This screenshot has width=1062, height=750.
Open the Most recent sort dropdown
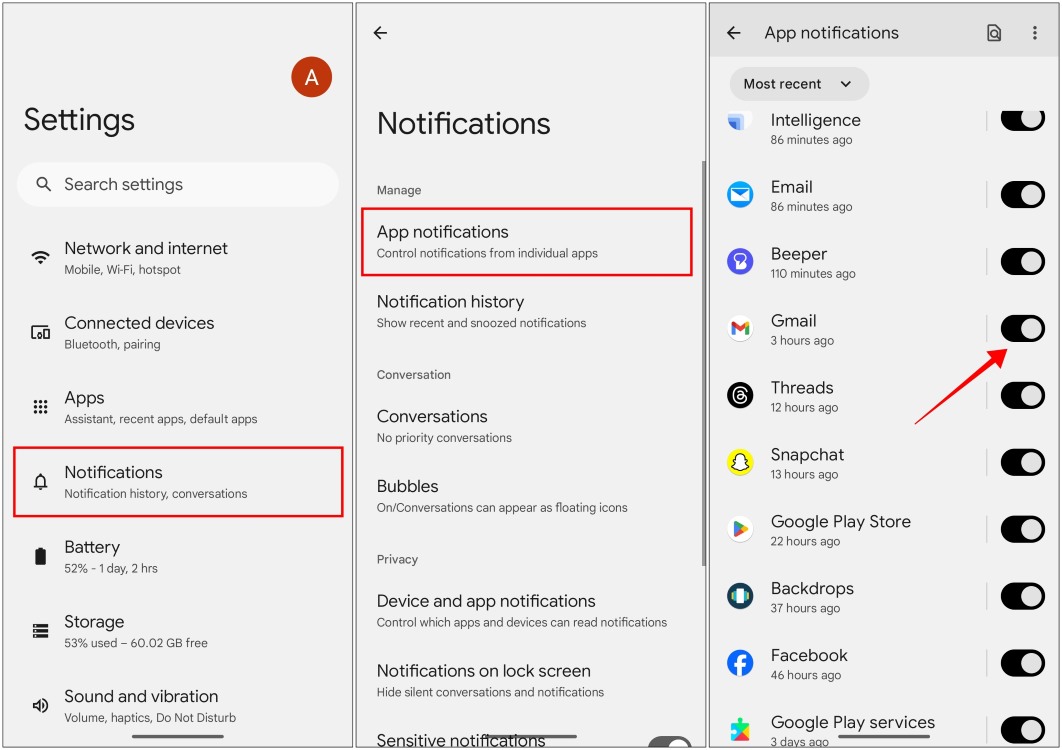(798, 84)
